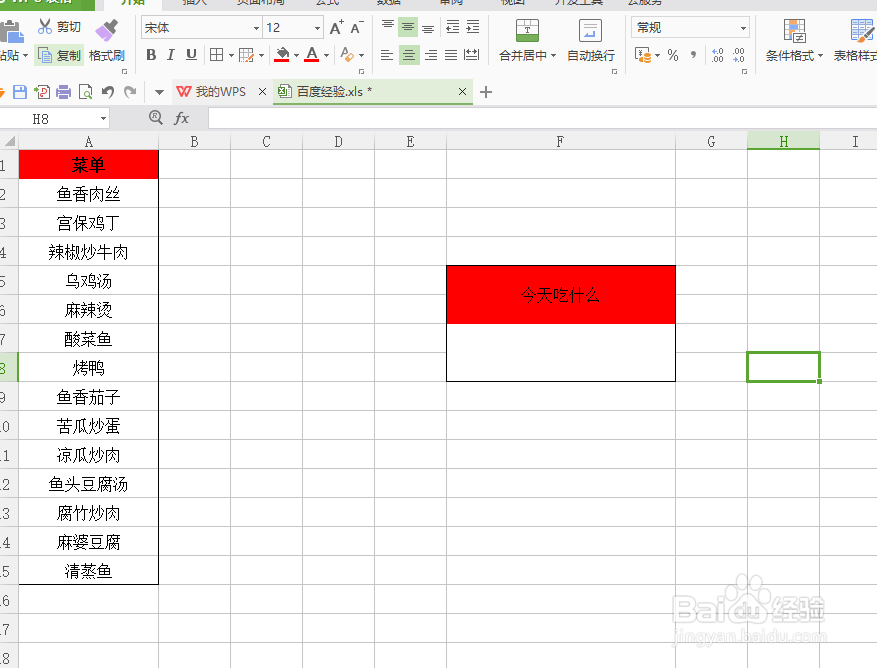Click the Print icon
Image resolution: width=877 pixels, height=668 pixels.
point(63,92)
